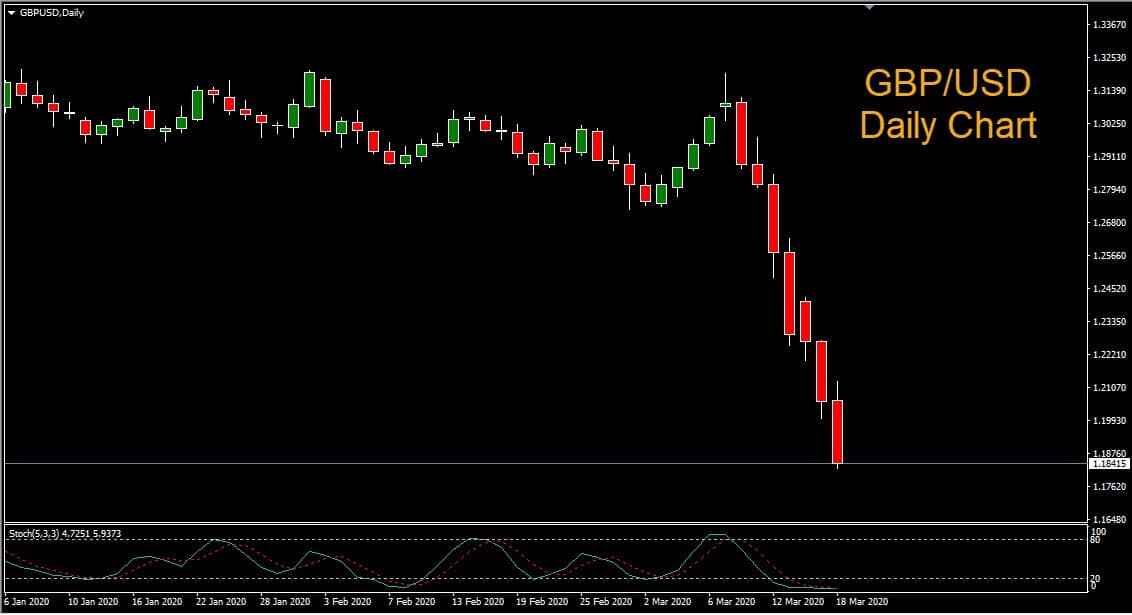Click the 1.33670 price scale label
The height and width of the screenshot is (615, 1132).
pos(1108,25)
